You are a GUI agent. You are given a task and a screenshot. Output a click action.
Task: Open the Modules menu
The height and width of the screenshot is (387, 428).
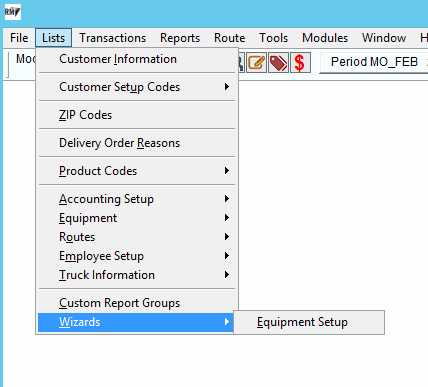pos(325,38)
